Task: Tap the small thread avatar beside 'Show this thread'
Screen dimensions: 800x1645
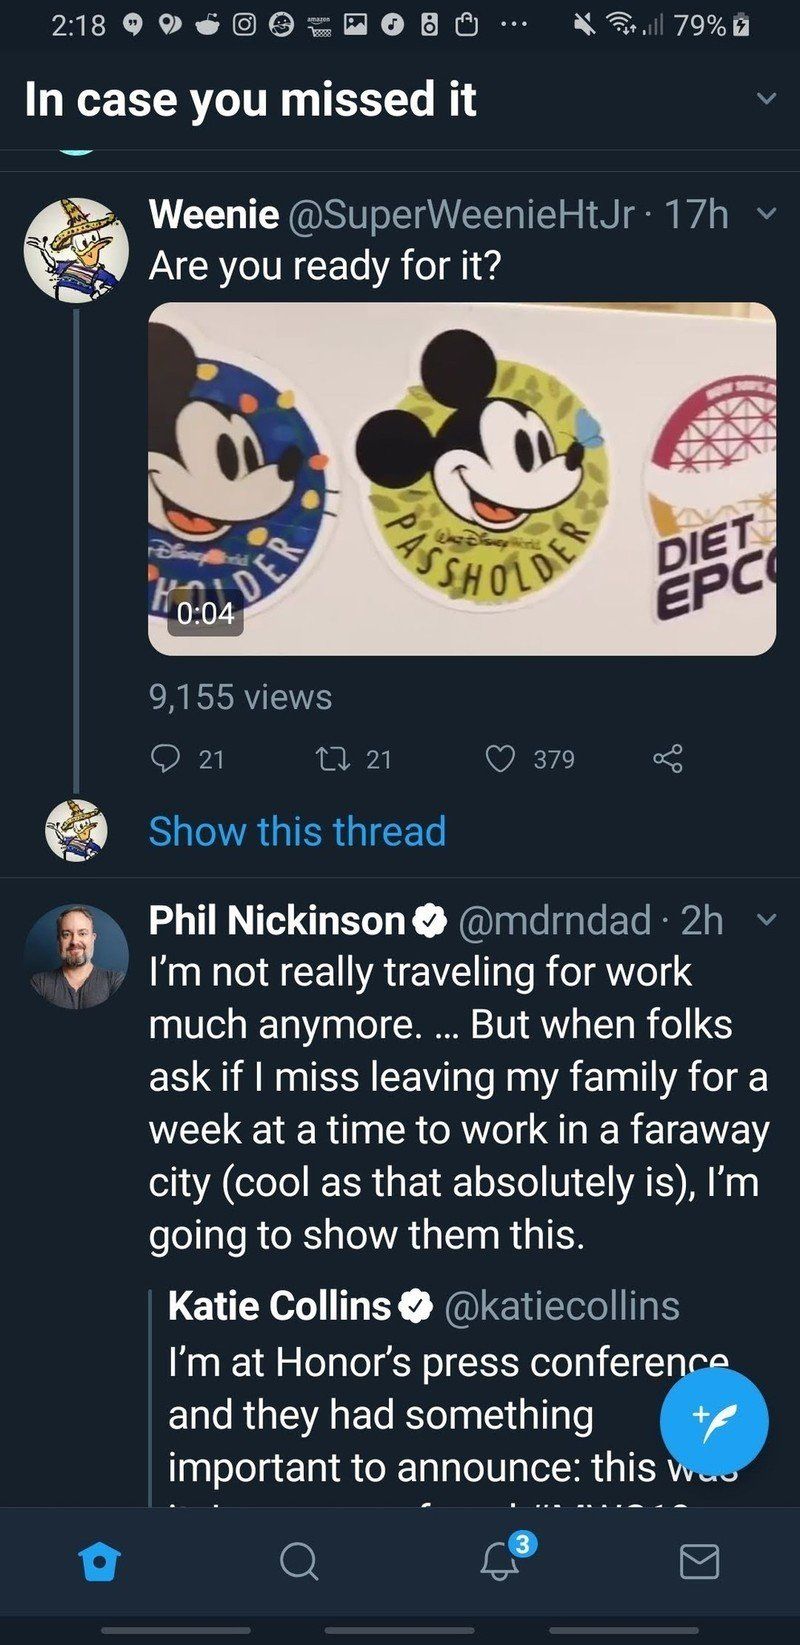Action: [x=77, y=830]
